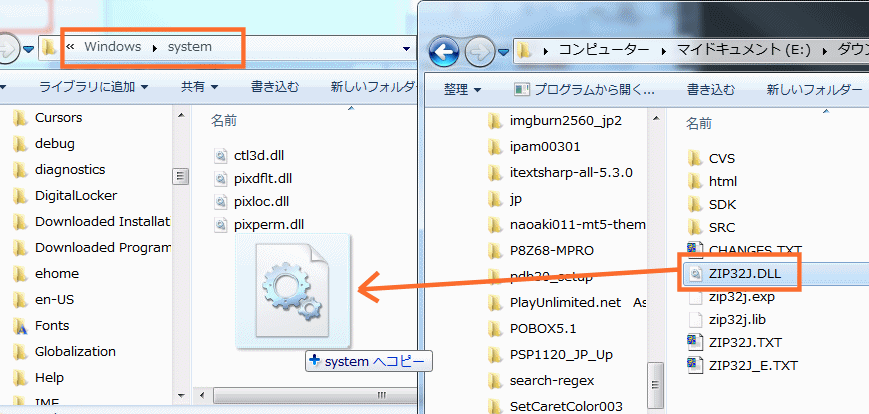
Task: Click the ZIP32J.DLL file icon
Action: pyautogui.click(x=695, y=272)
